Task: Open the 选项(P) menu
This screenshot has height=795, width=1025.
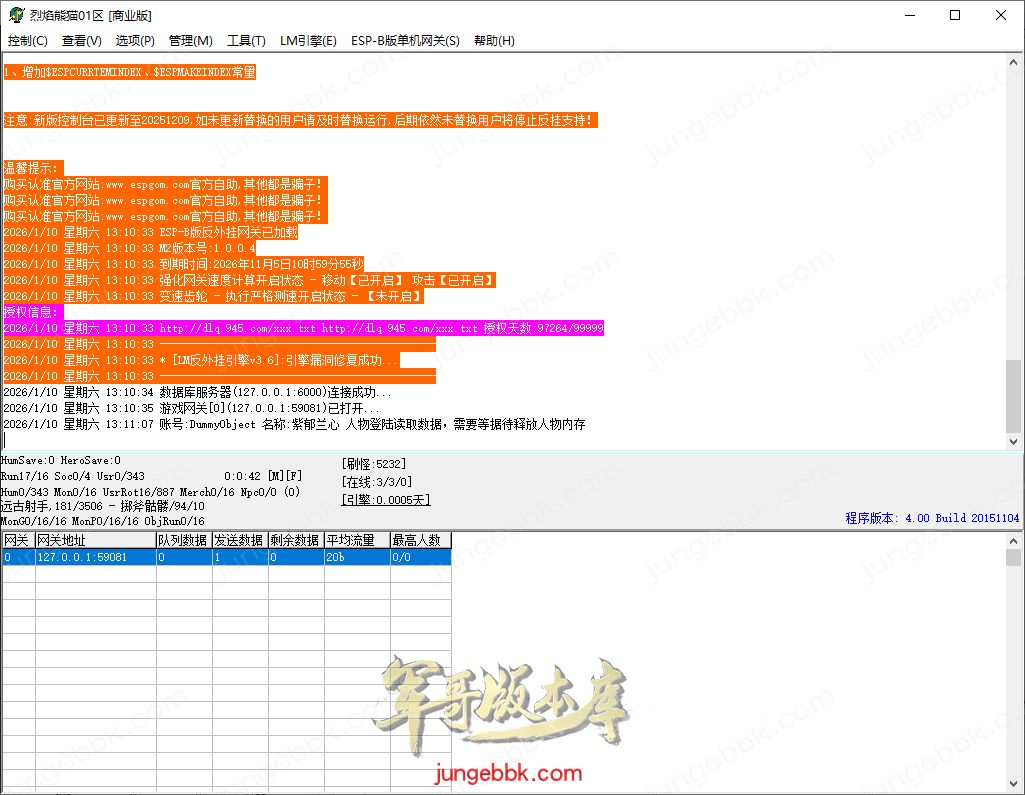Action: coord(135,41)
